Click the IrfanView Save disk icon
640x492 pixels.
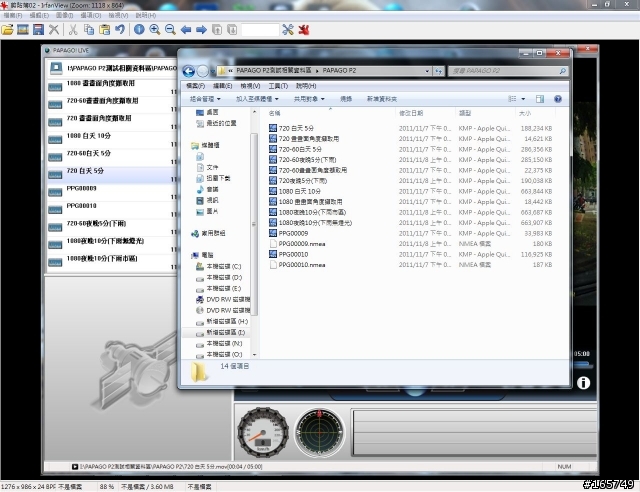pyautogui.click(x=38, y=29)
